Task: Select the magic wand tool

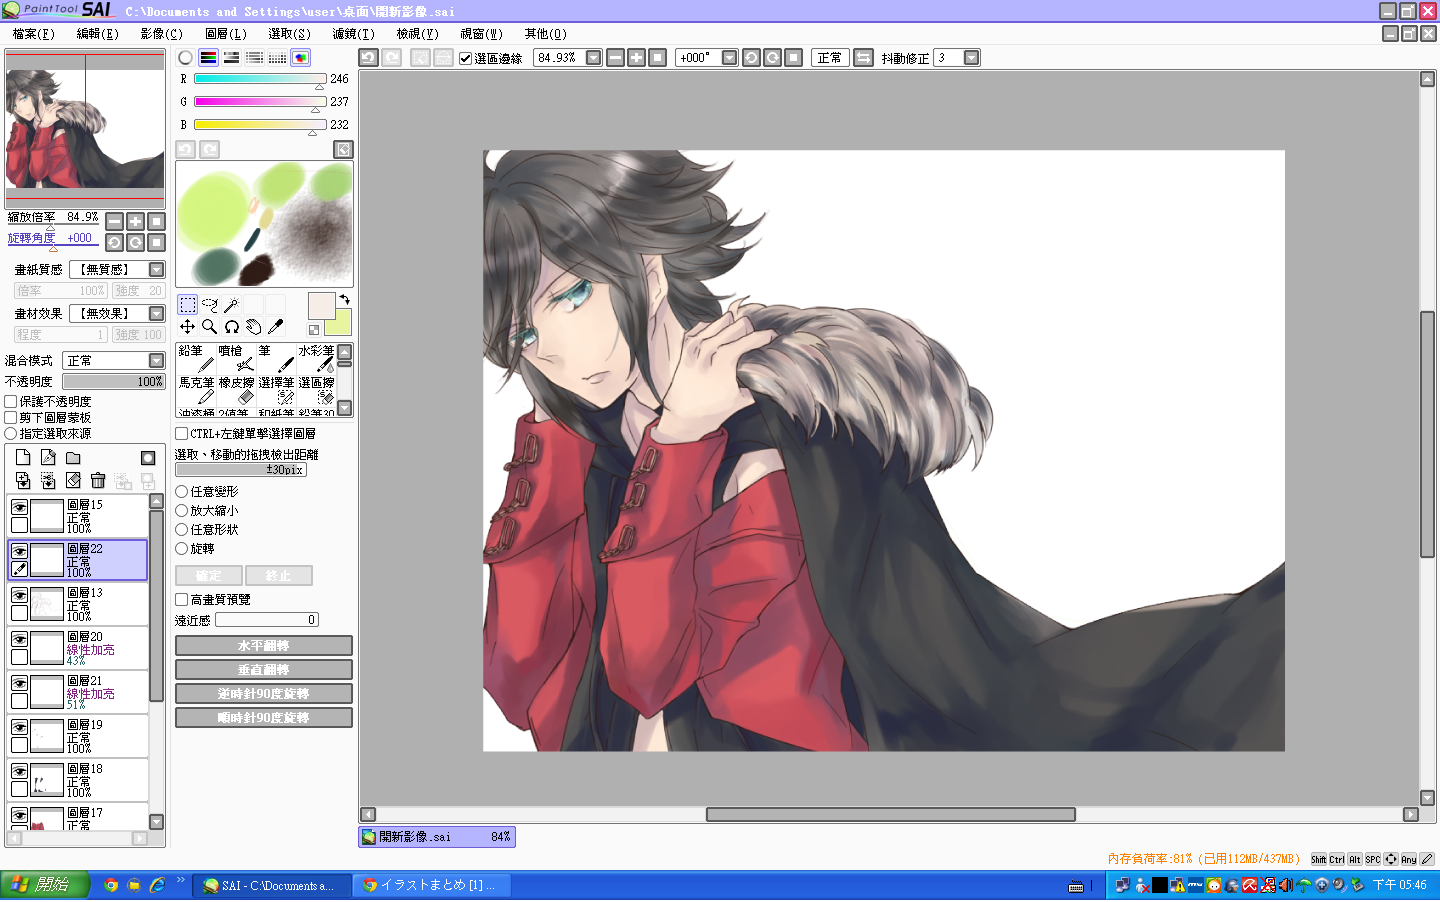Action: point(231,304)
